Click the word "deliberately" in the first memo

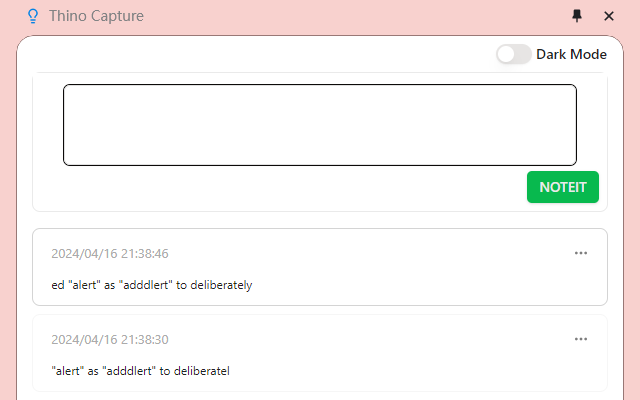tap(220, 285)
